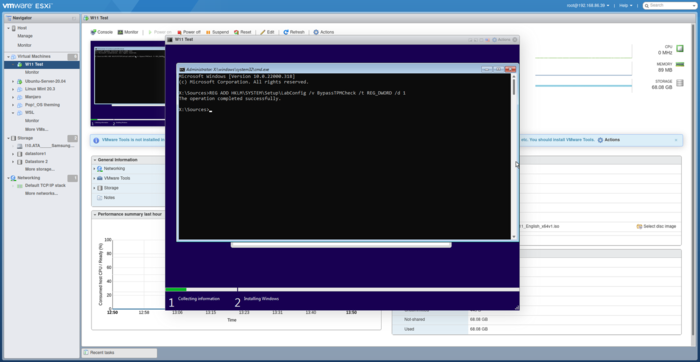This screenshot has height=362, width=700.
Task: Open the Console toolbar button
Action: pyautogui.click(x=102, y=32)
